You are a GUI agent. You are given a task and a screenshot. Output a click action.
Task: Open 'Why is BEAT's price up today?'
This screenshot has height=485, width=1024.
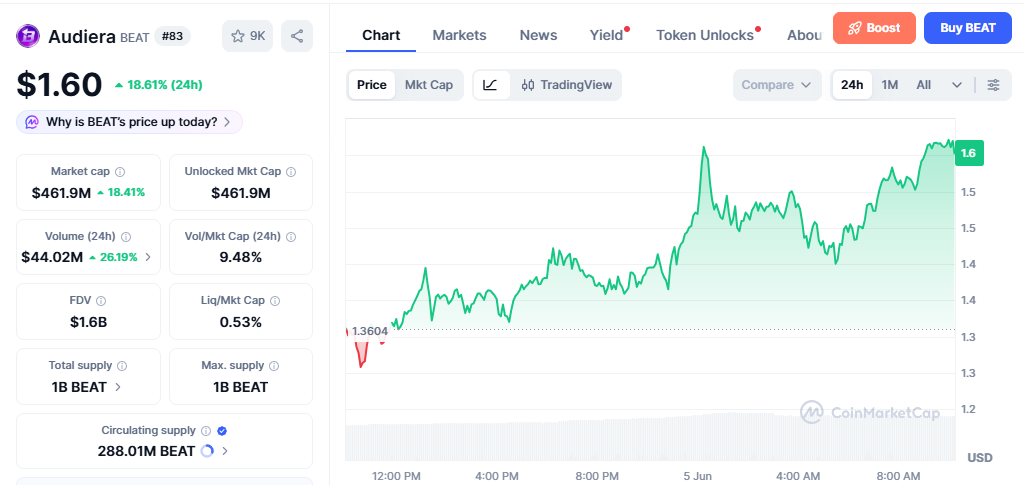coord(129,122)
